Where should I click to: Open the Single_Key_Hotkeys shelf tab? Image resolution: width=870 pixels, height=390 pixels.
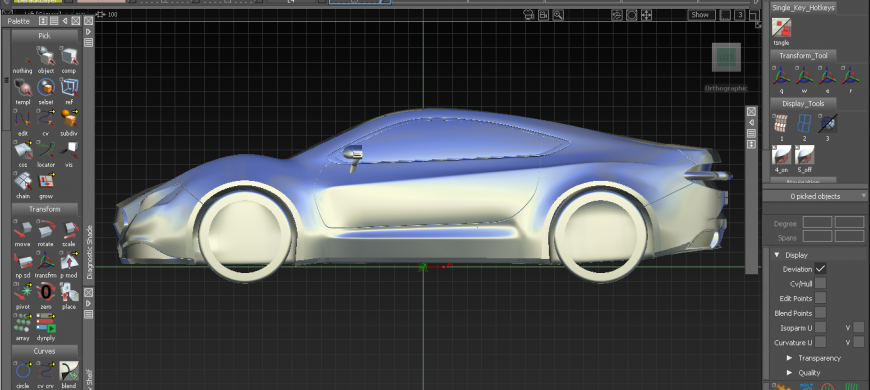803,8
